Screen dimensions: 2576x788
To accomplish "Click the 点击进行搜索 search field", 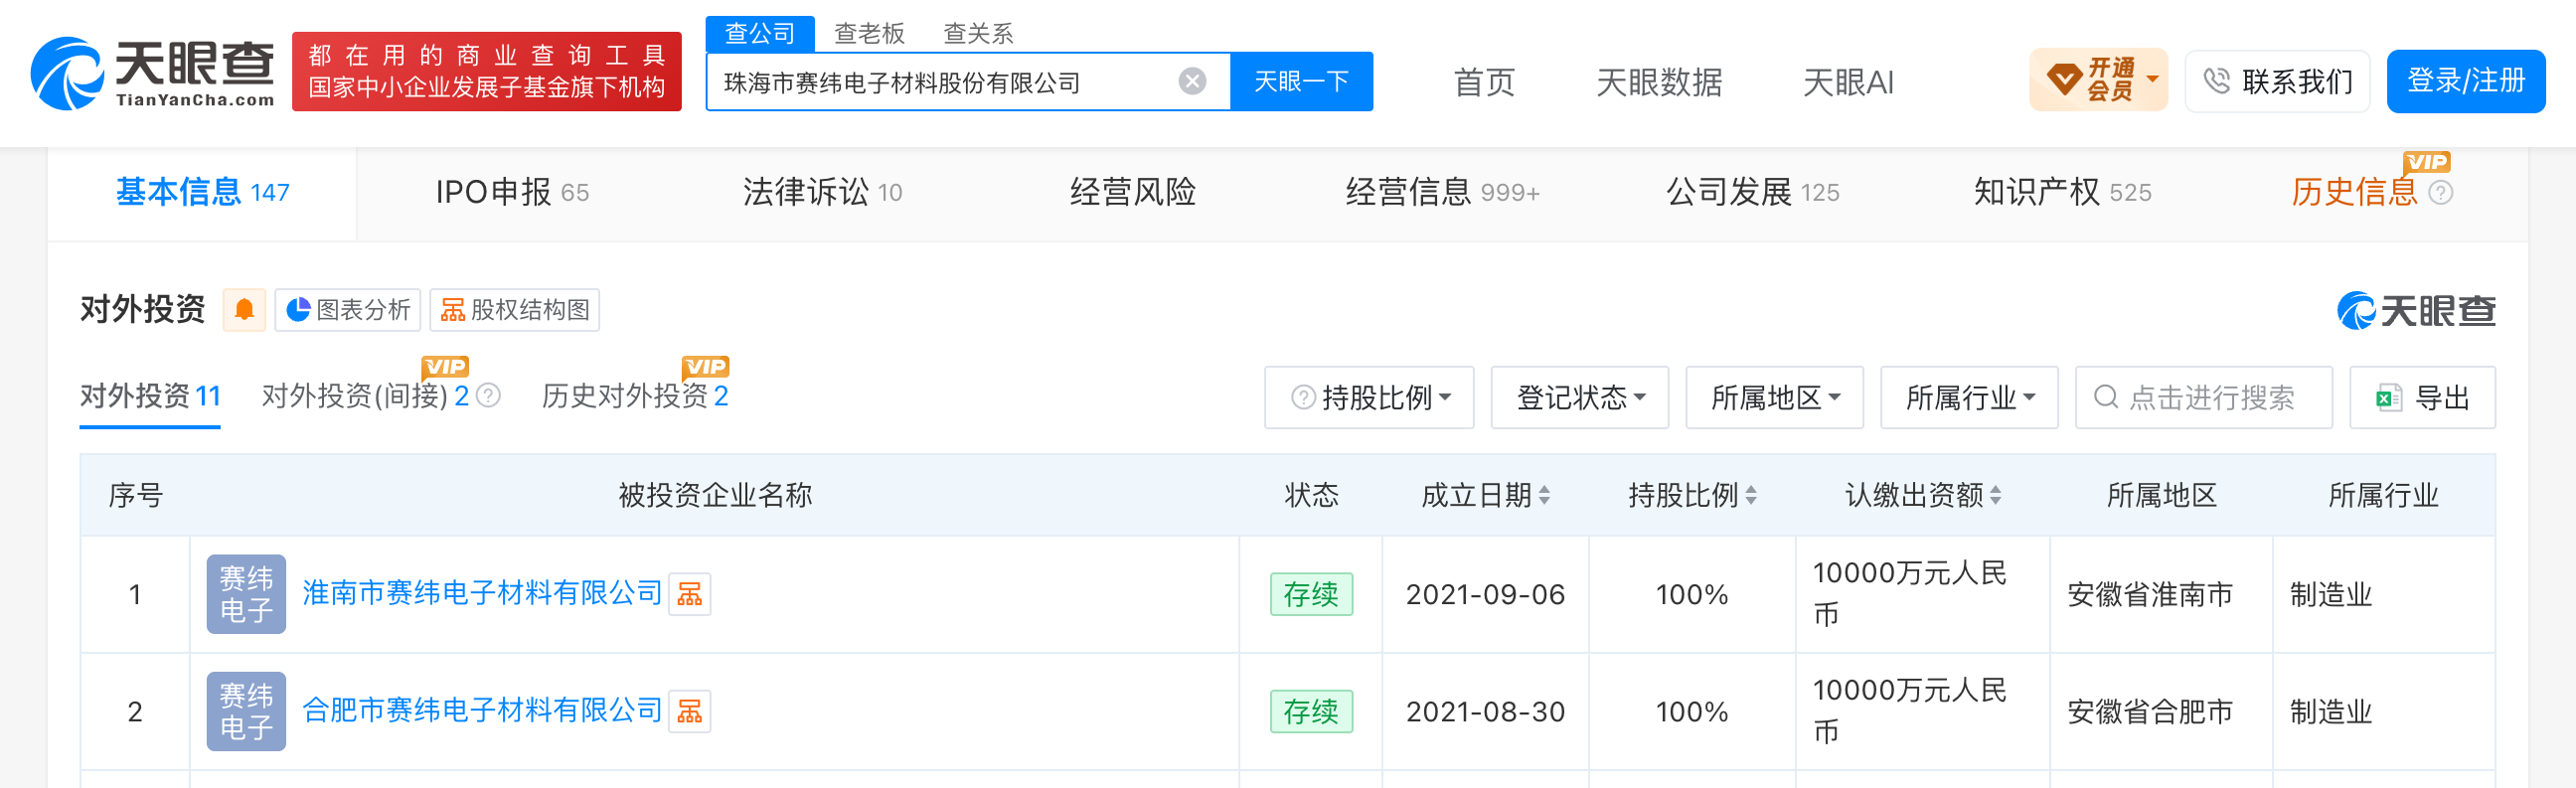I will click(x=2204, y=398).
